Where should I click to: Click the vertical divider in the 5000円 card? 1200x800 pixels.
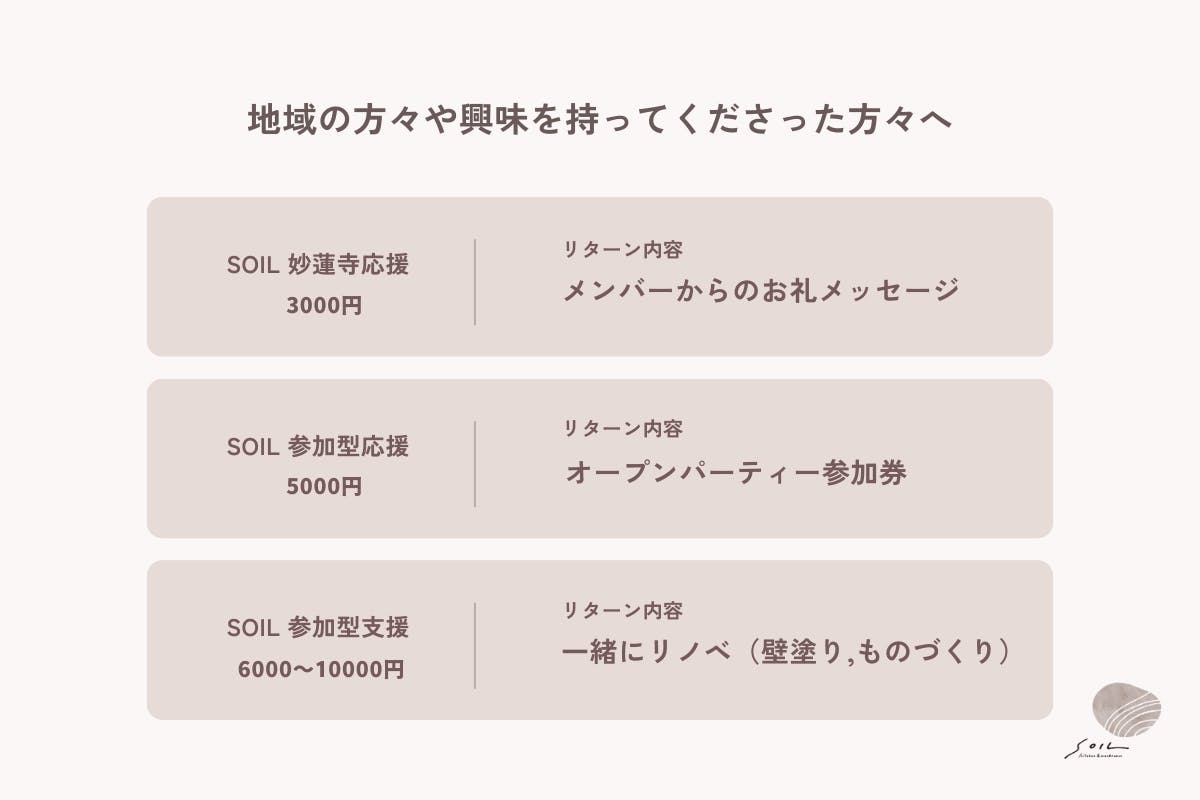pyautogui.click(x=475, y=463)
